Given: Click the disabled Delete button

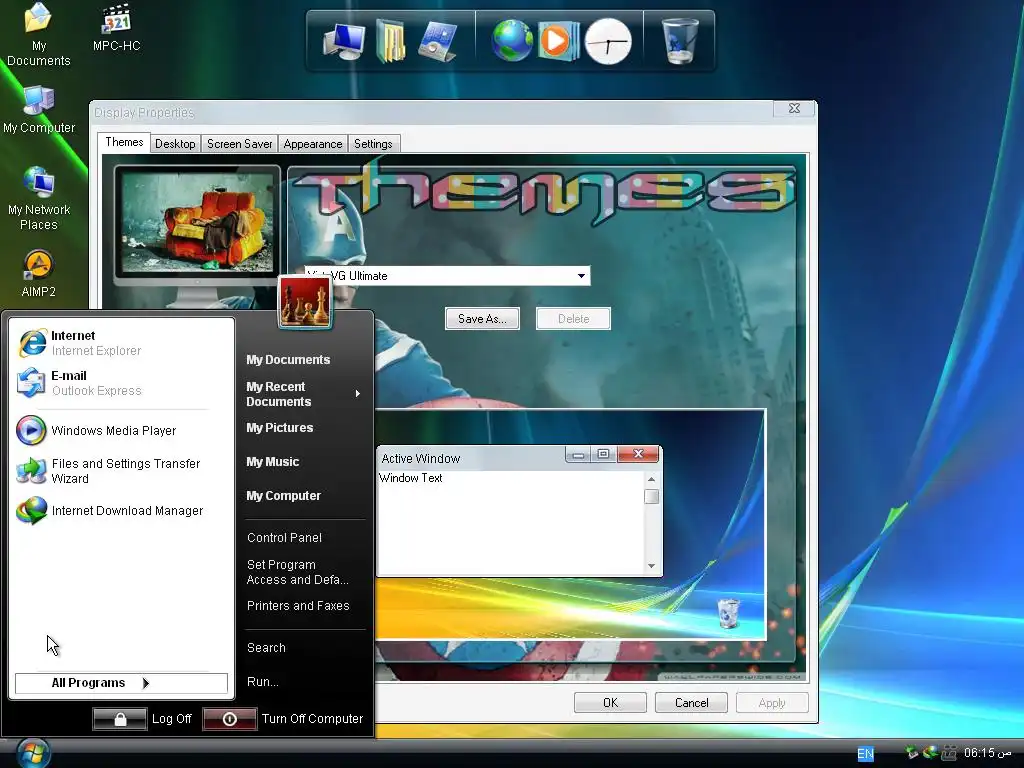Looking at the screenshot, I should [573, 319].
